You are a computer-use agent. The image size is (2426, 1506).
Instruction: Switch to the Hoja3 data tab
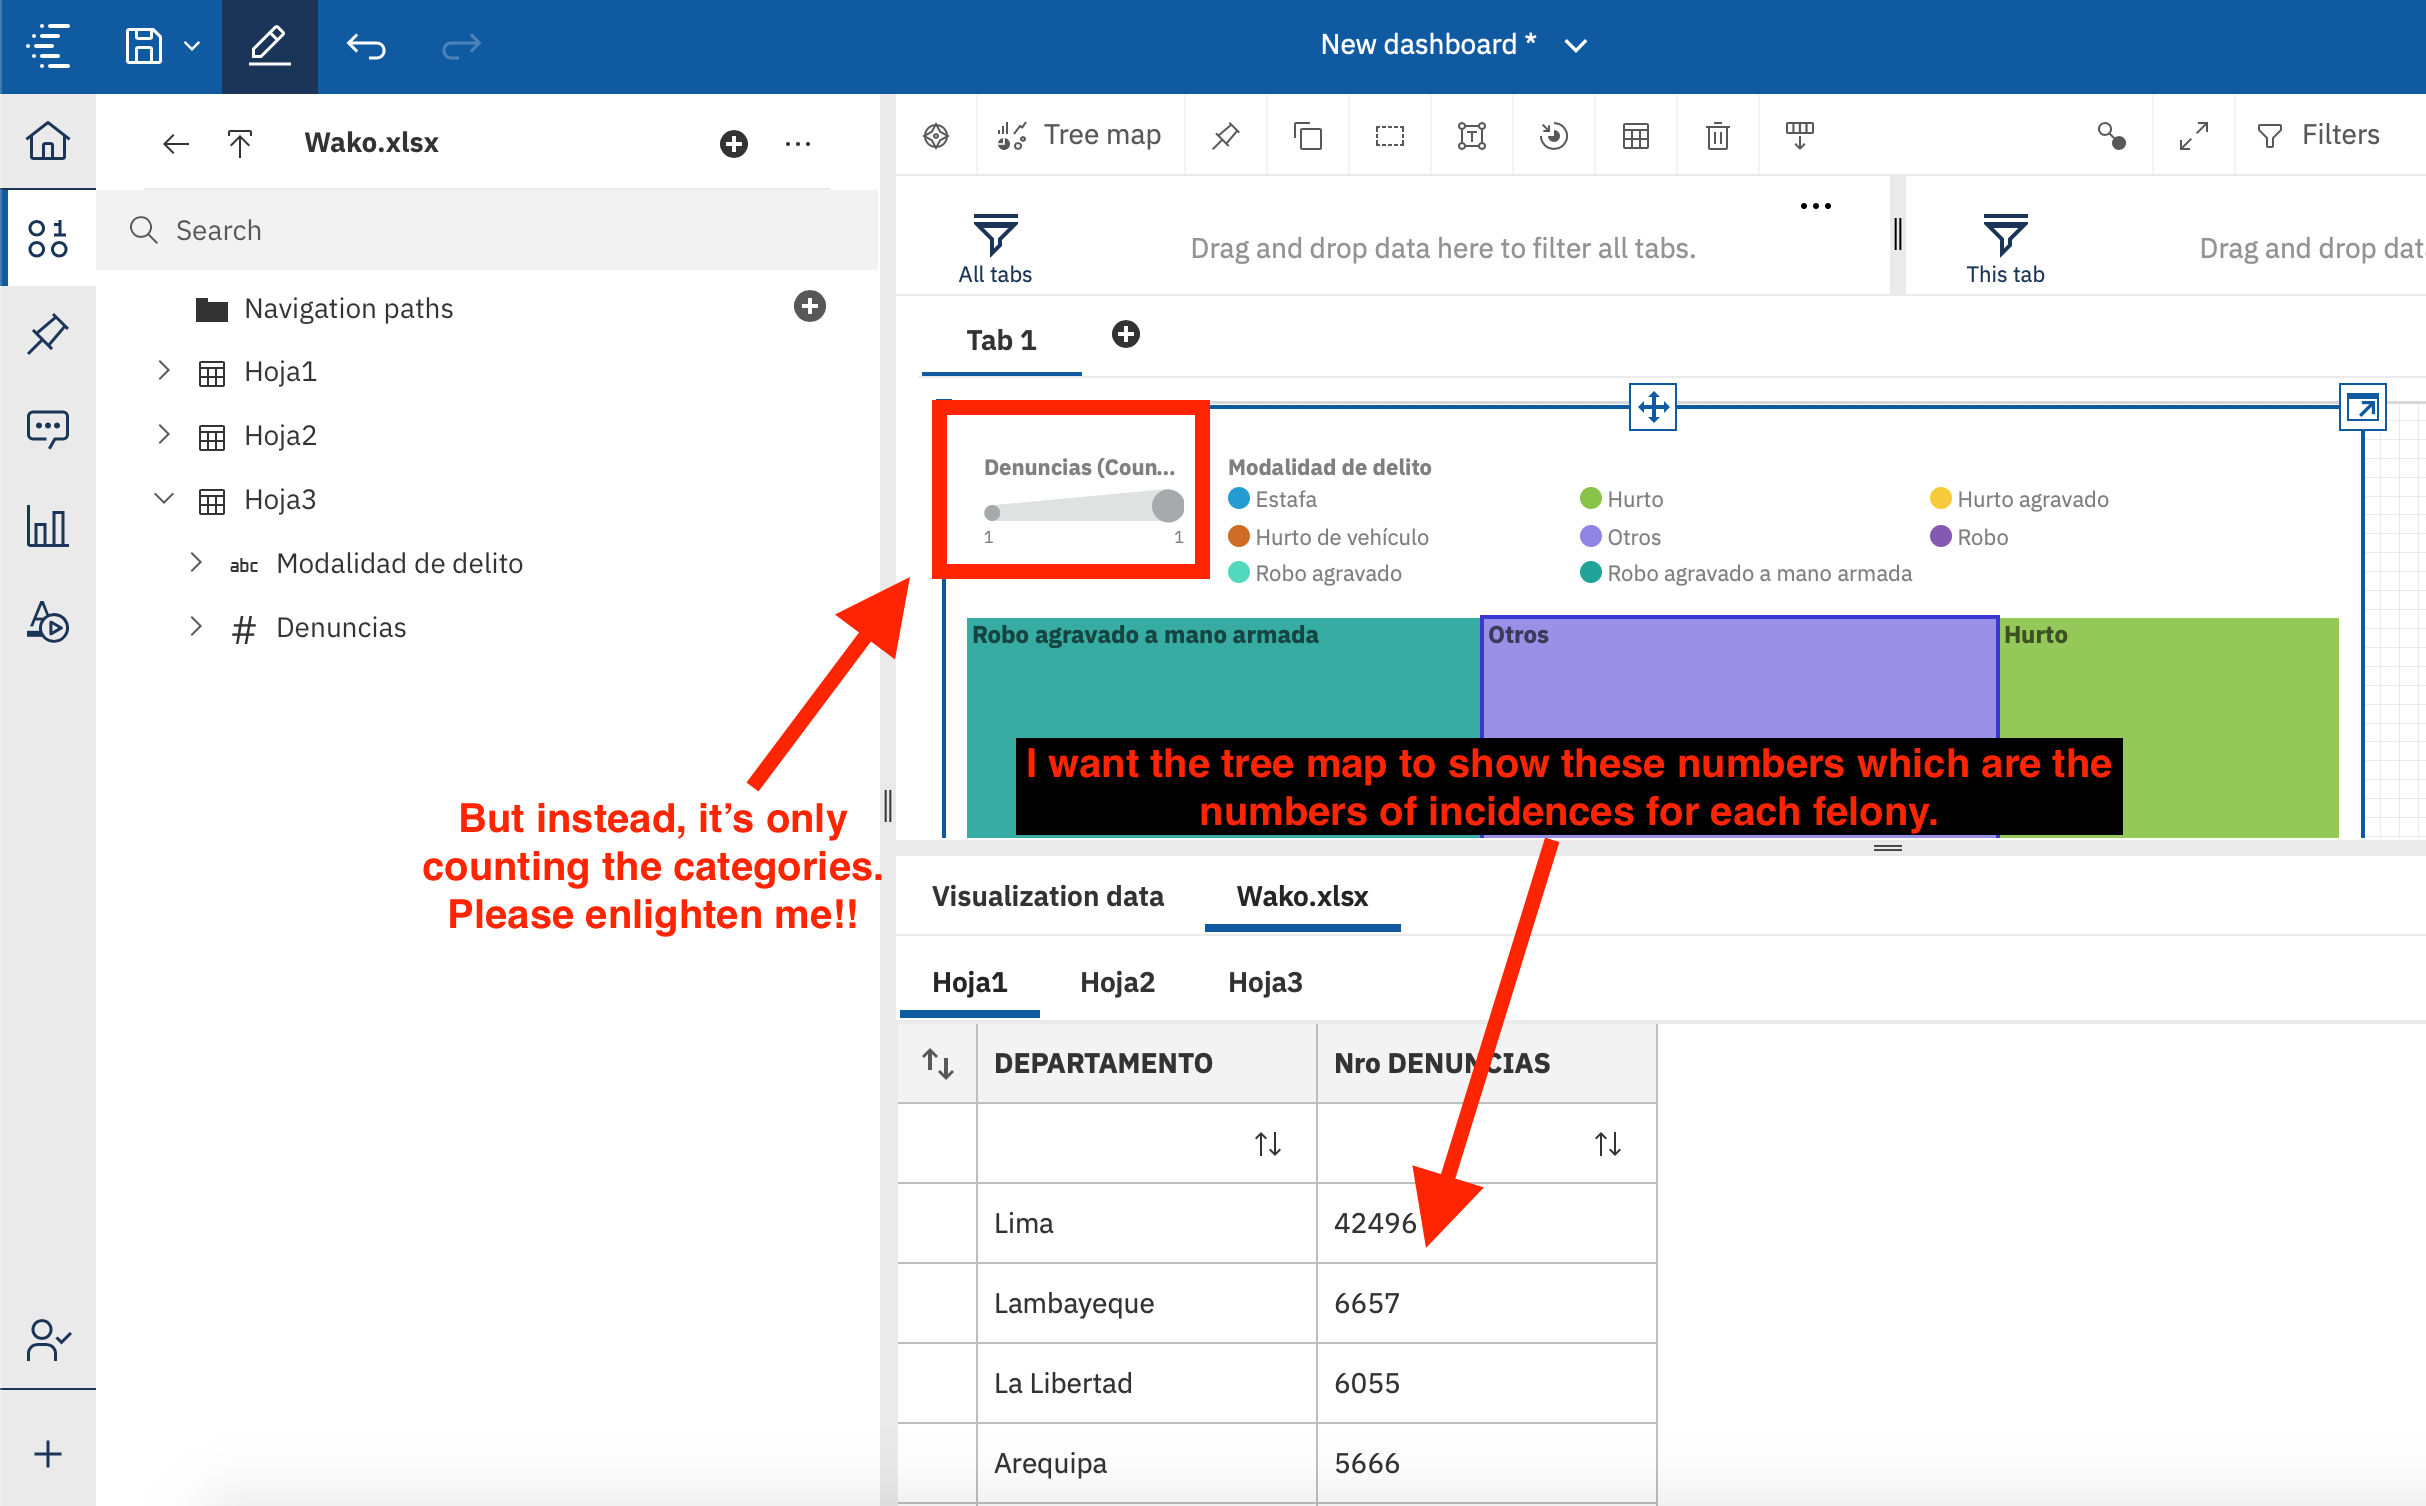click(1264, 982)
